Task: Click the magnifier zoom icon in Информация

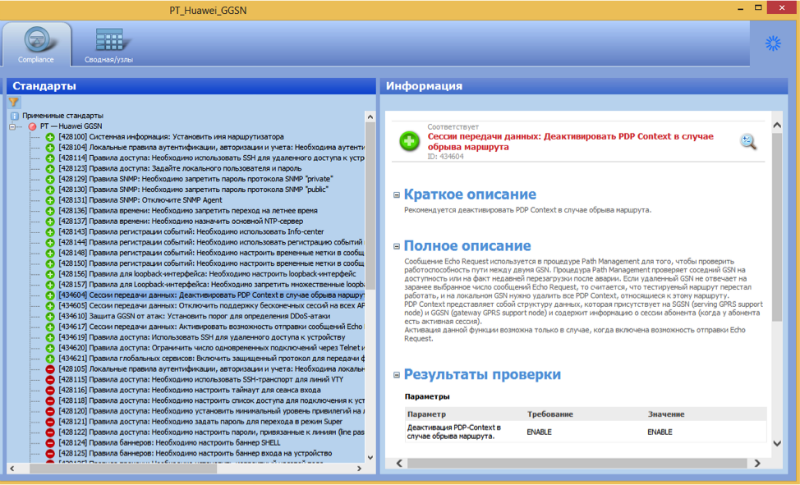Action: tap(748, 142)
